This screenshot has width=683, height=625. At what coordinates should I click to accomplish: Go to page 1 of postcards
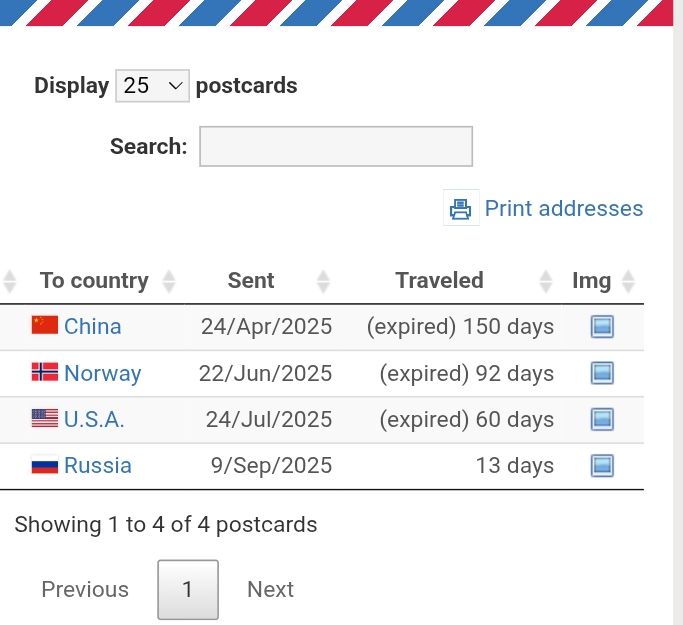point(187,590)
